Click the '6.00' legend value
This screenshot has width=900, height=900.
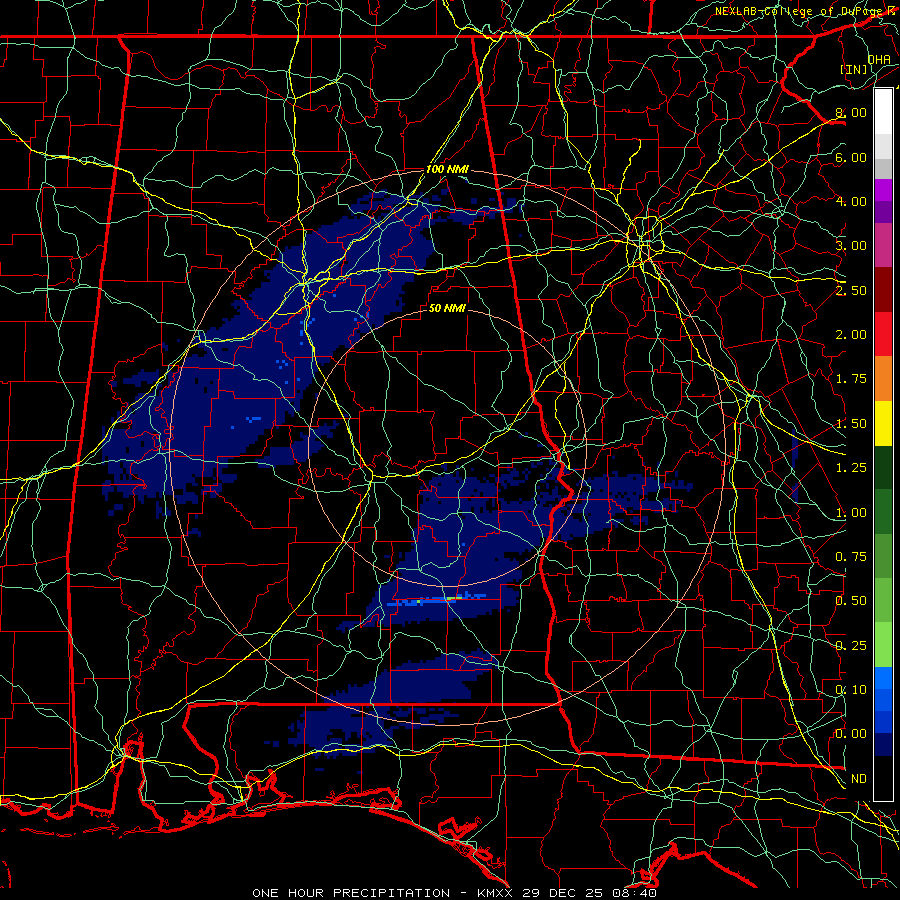pos(851,157)
